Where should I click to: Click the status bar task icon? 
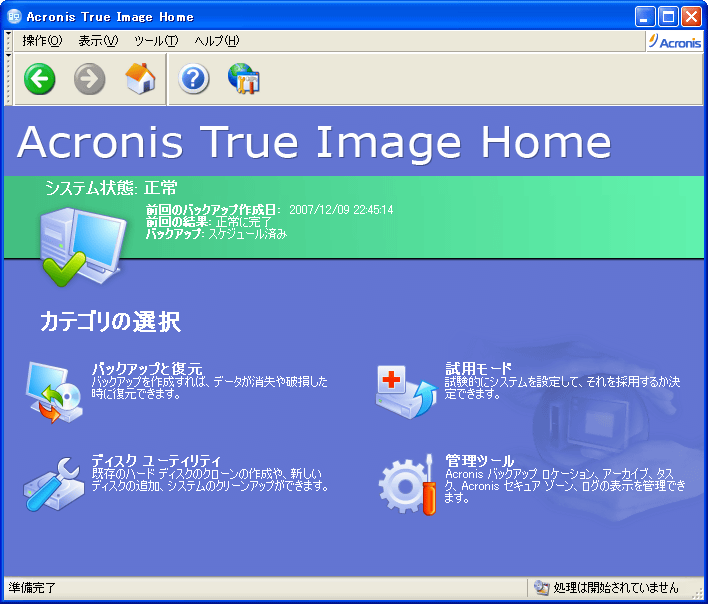(x=541, y=587)
